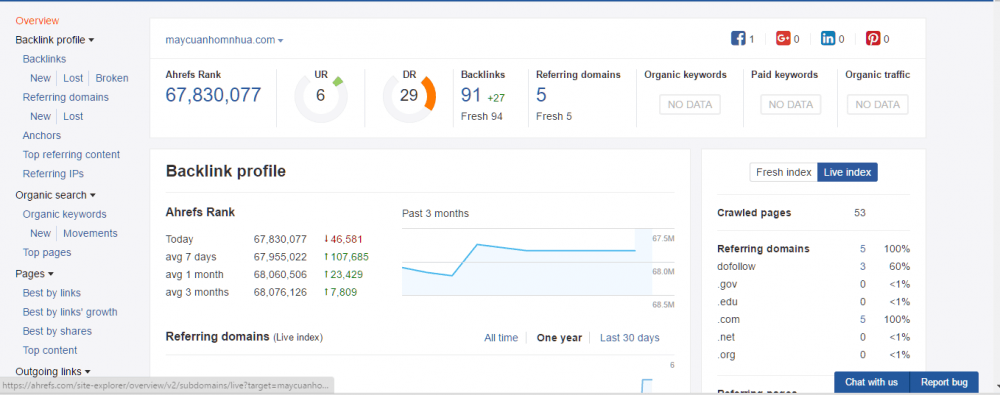1000x395 pixels.
Task: Click the UR gauge showing 6
Action: [x=320, y=96]
